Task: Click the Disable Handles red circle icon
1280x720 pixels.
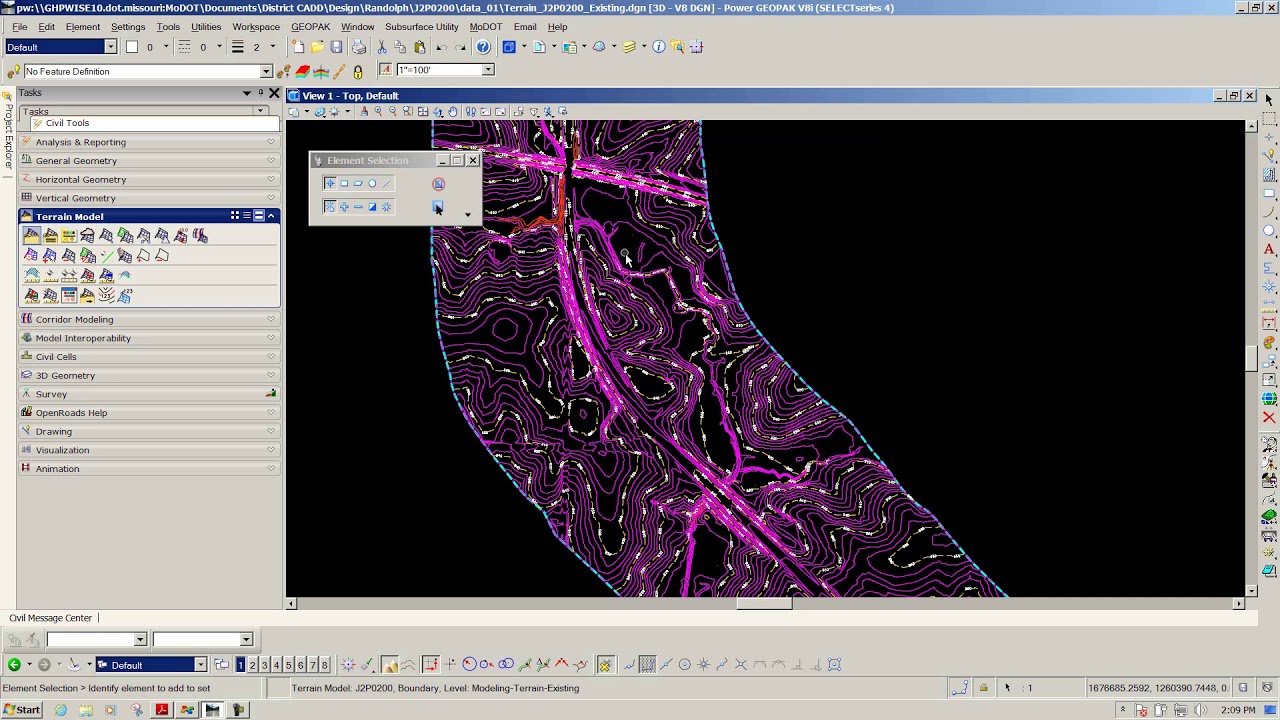Action: tap(438, 184)
